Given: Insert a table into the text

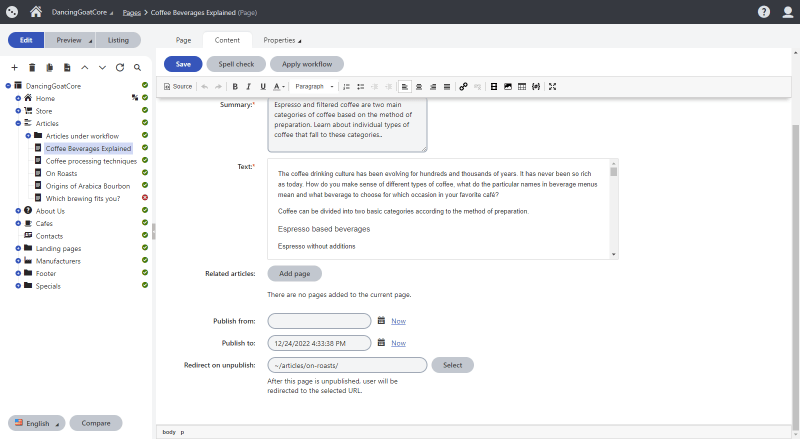Looking at the screenshot, I should coord(522,87).
